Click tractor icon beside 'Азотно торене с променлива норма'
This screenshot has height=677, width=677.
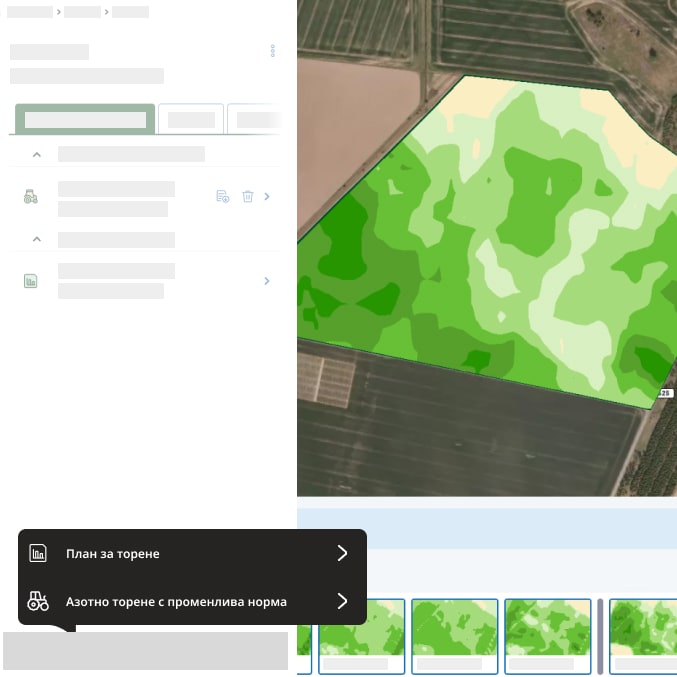(x=38, y=602)
